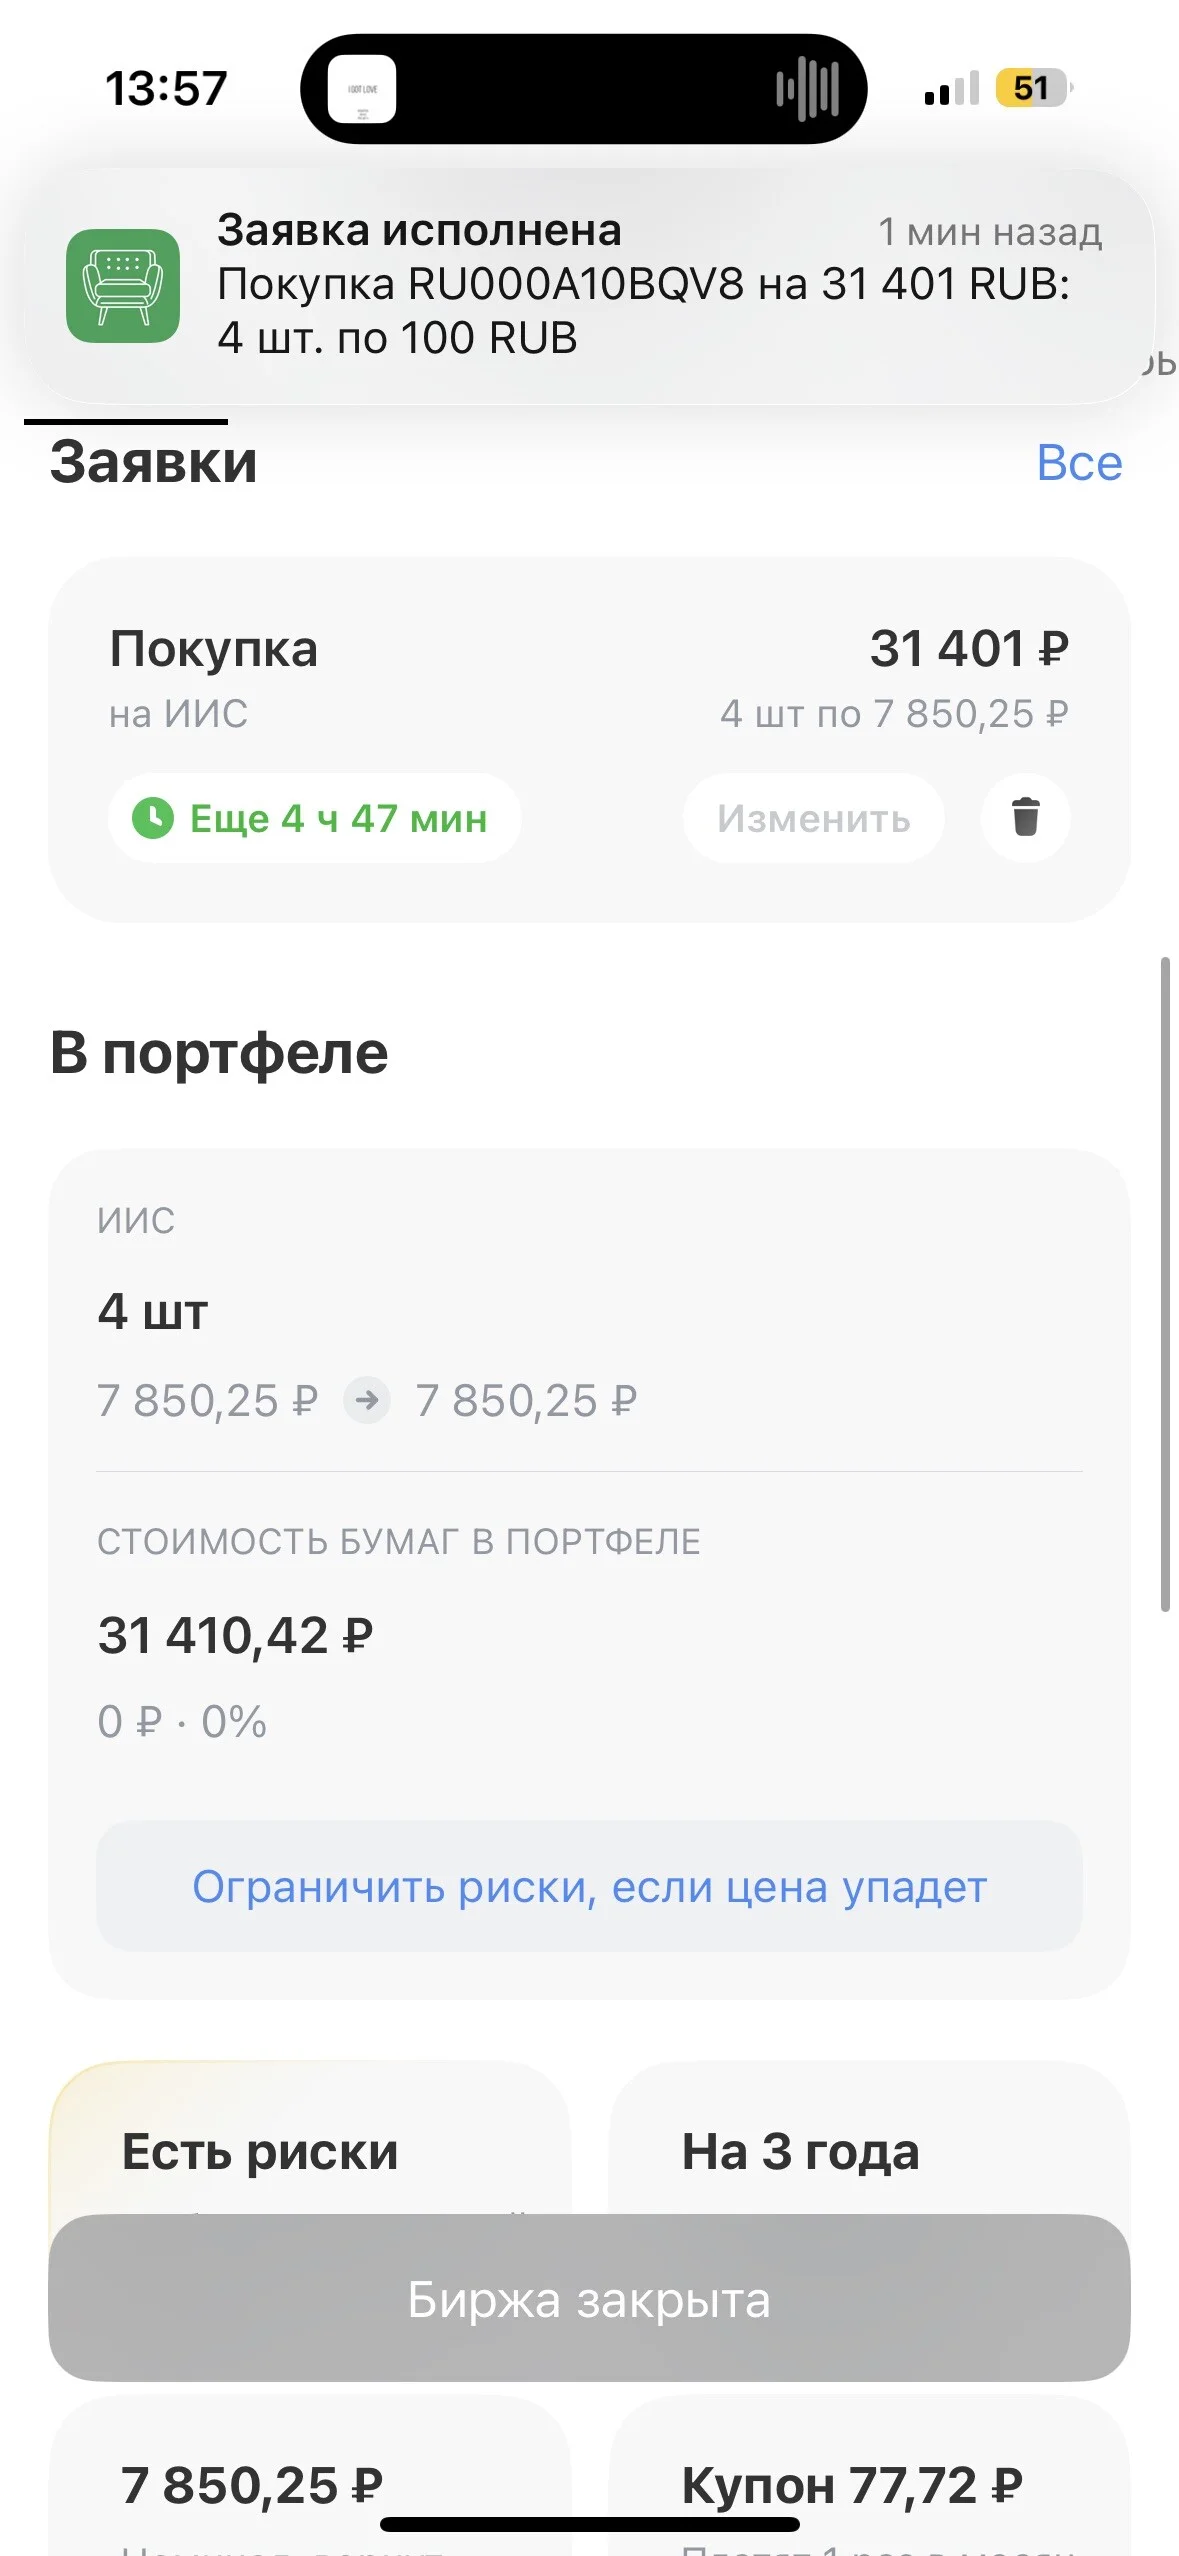Tap the Биржа закрыта button
The width and height of the screenshot is (1179, 2556).
pyautogui.click(x=589, y=2298)
